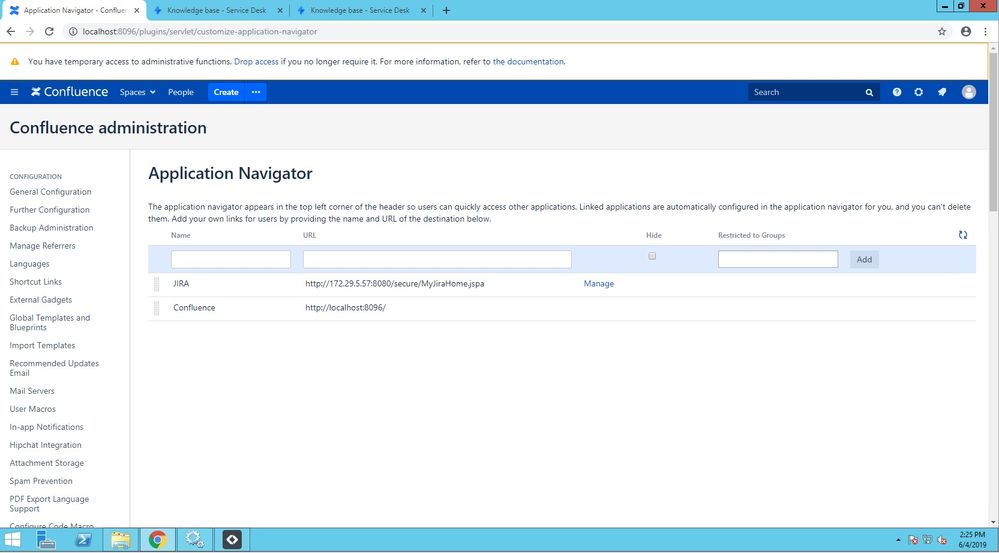Open Backup Administration in the sidebar
The height and width of the screenshot is (553, 999).
point(52,227)
